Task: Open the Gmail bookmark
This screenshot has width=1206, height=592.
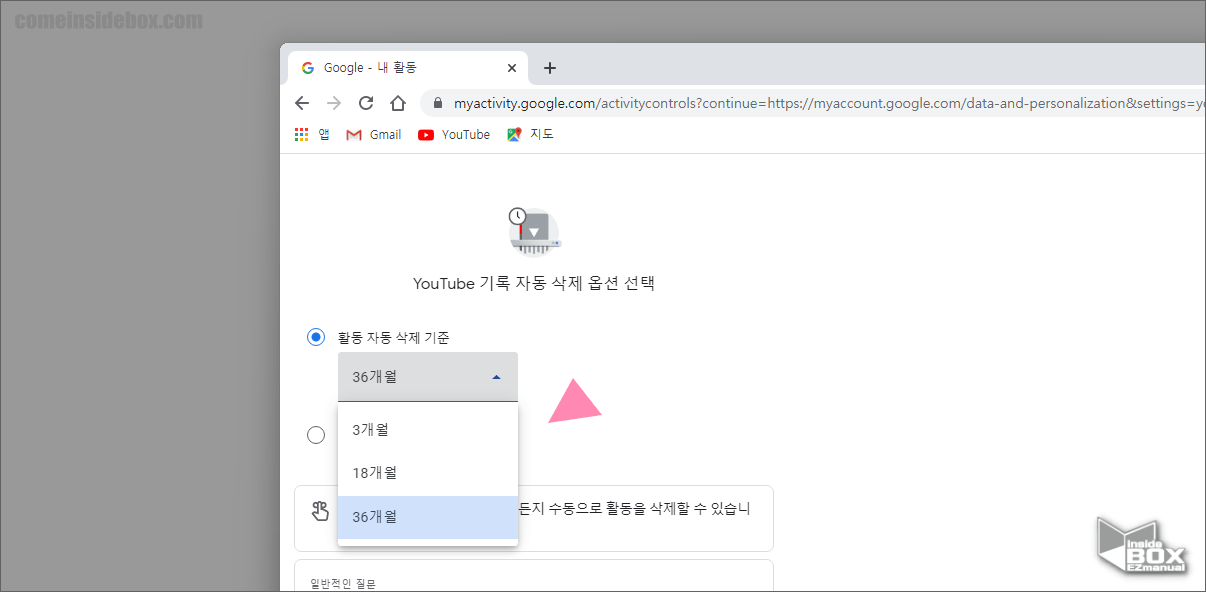Action: pyautogui.click(x=373, y=134)
